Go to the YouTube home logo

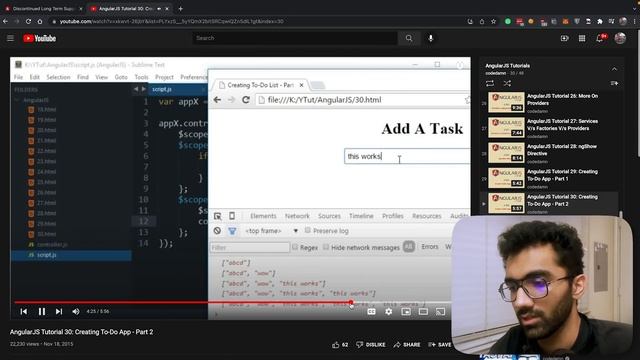40,38
